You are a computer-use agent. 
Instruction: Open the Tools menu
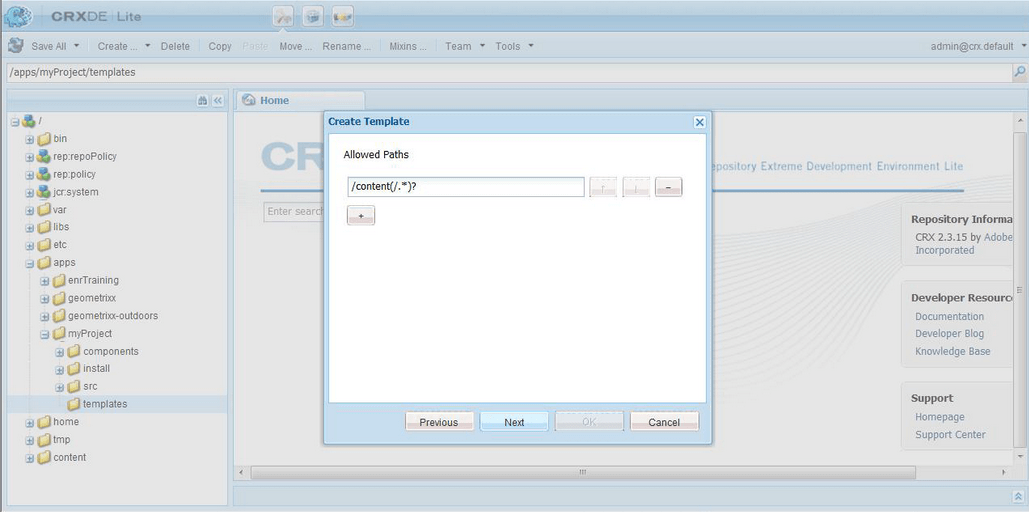point(514,46)
